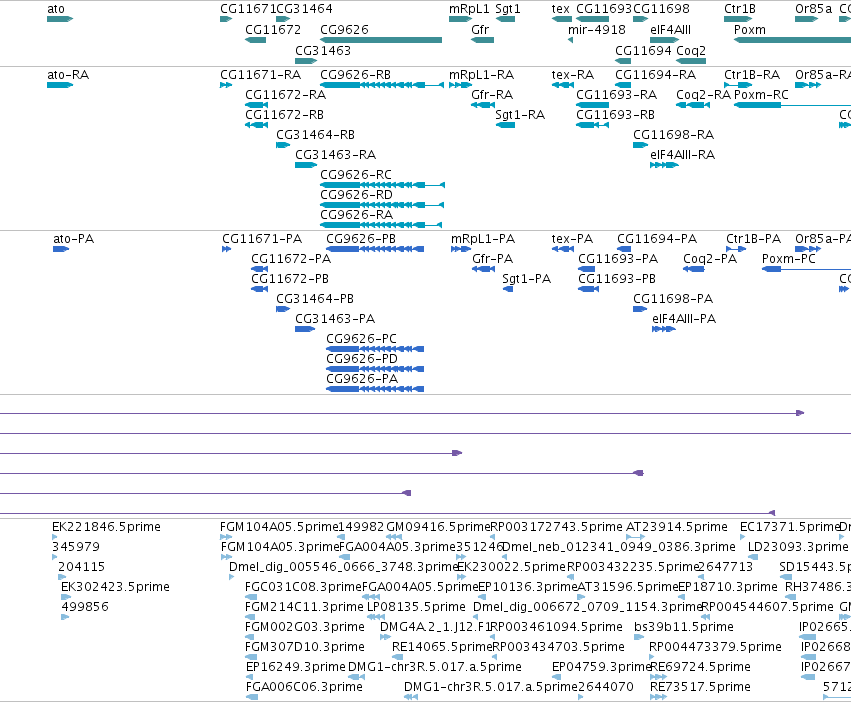Open EST FGM307D10.3prime label

305,647
